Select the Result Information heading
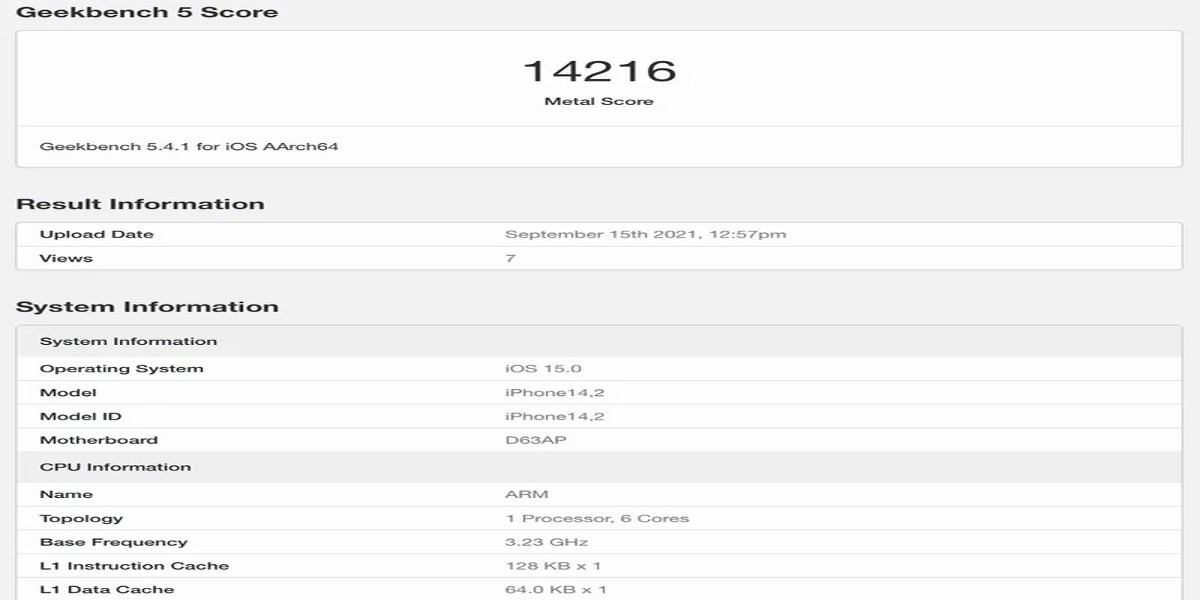Image resolution: width=1200 pixels, height=600 pixels. pyautogui.click(x=147, y=203)
